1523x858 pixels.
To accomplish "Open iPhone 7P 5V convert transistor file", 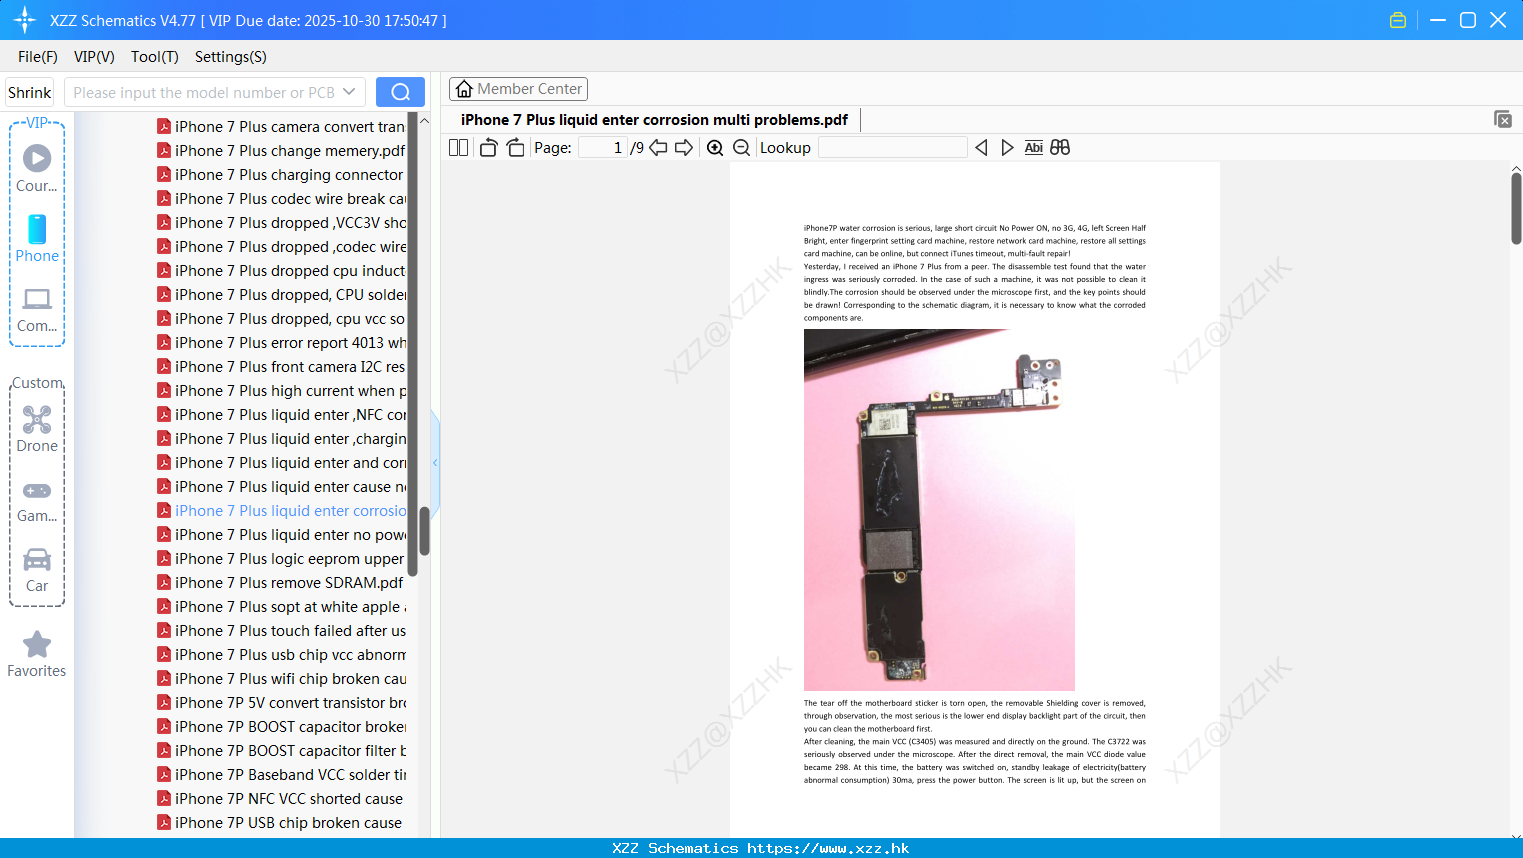I will click(281, 702).
